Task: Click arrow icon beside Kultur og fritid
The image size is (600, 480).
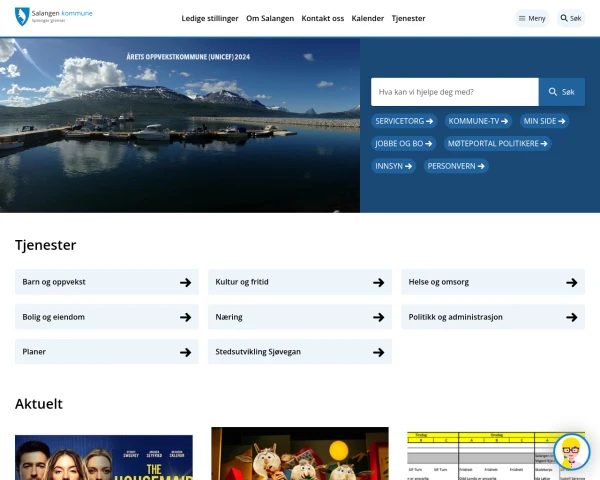Action: coord(378,282)
